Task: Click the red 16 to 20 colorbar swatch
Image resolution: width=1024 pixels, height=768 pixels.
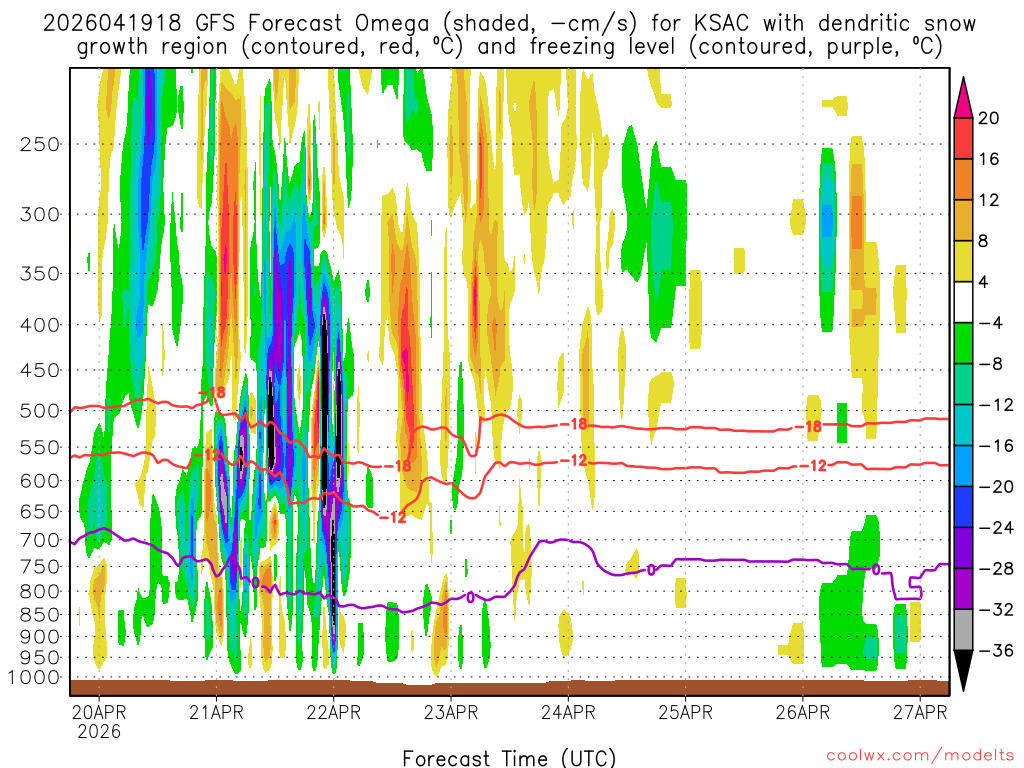Action: tap(963, 138)
